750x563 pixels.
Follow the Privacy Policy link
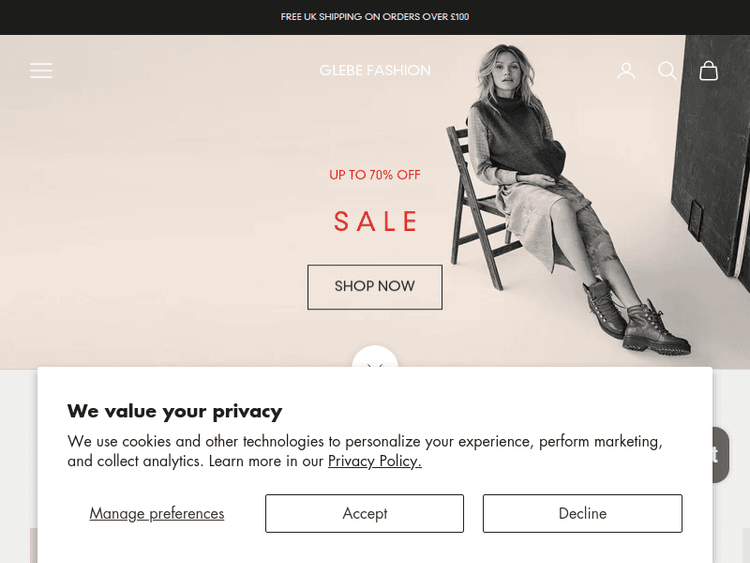(374, 461)
